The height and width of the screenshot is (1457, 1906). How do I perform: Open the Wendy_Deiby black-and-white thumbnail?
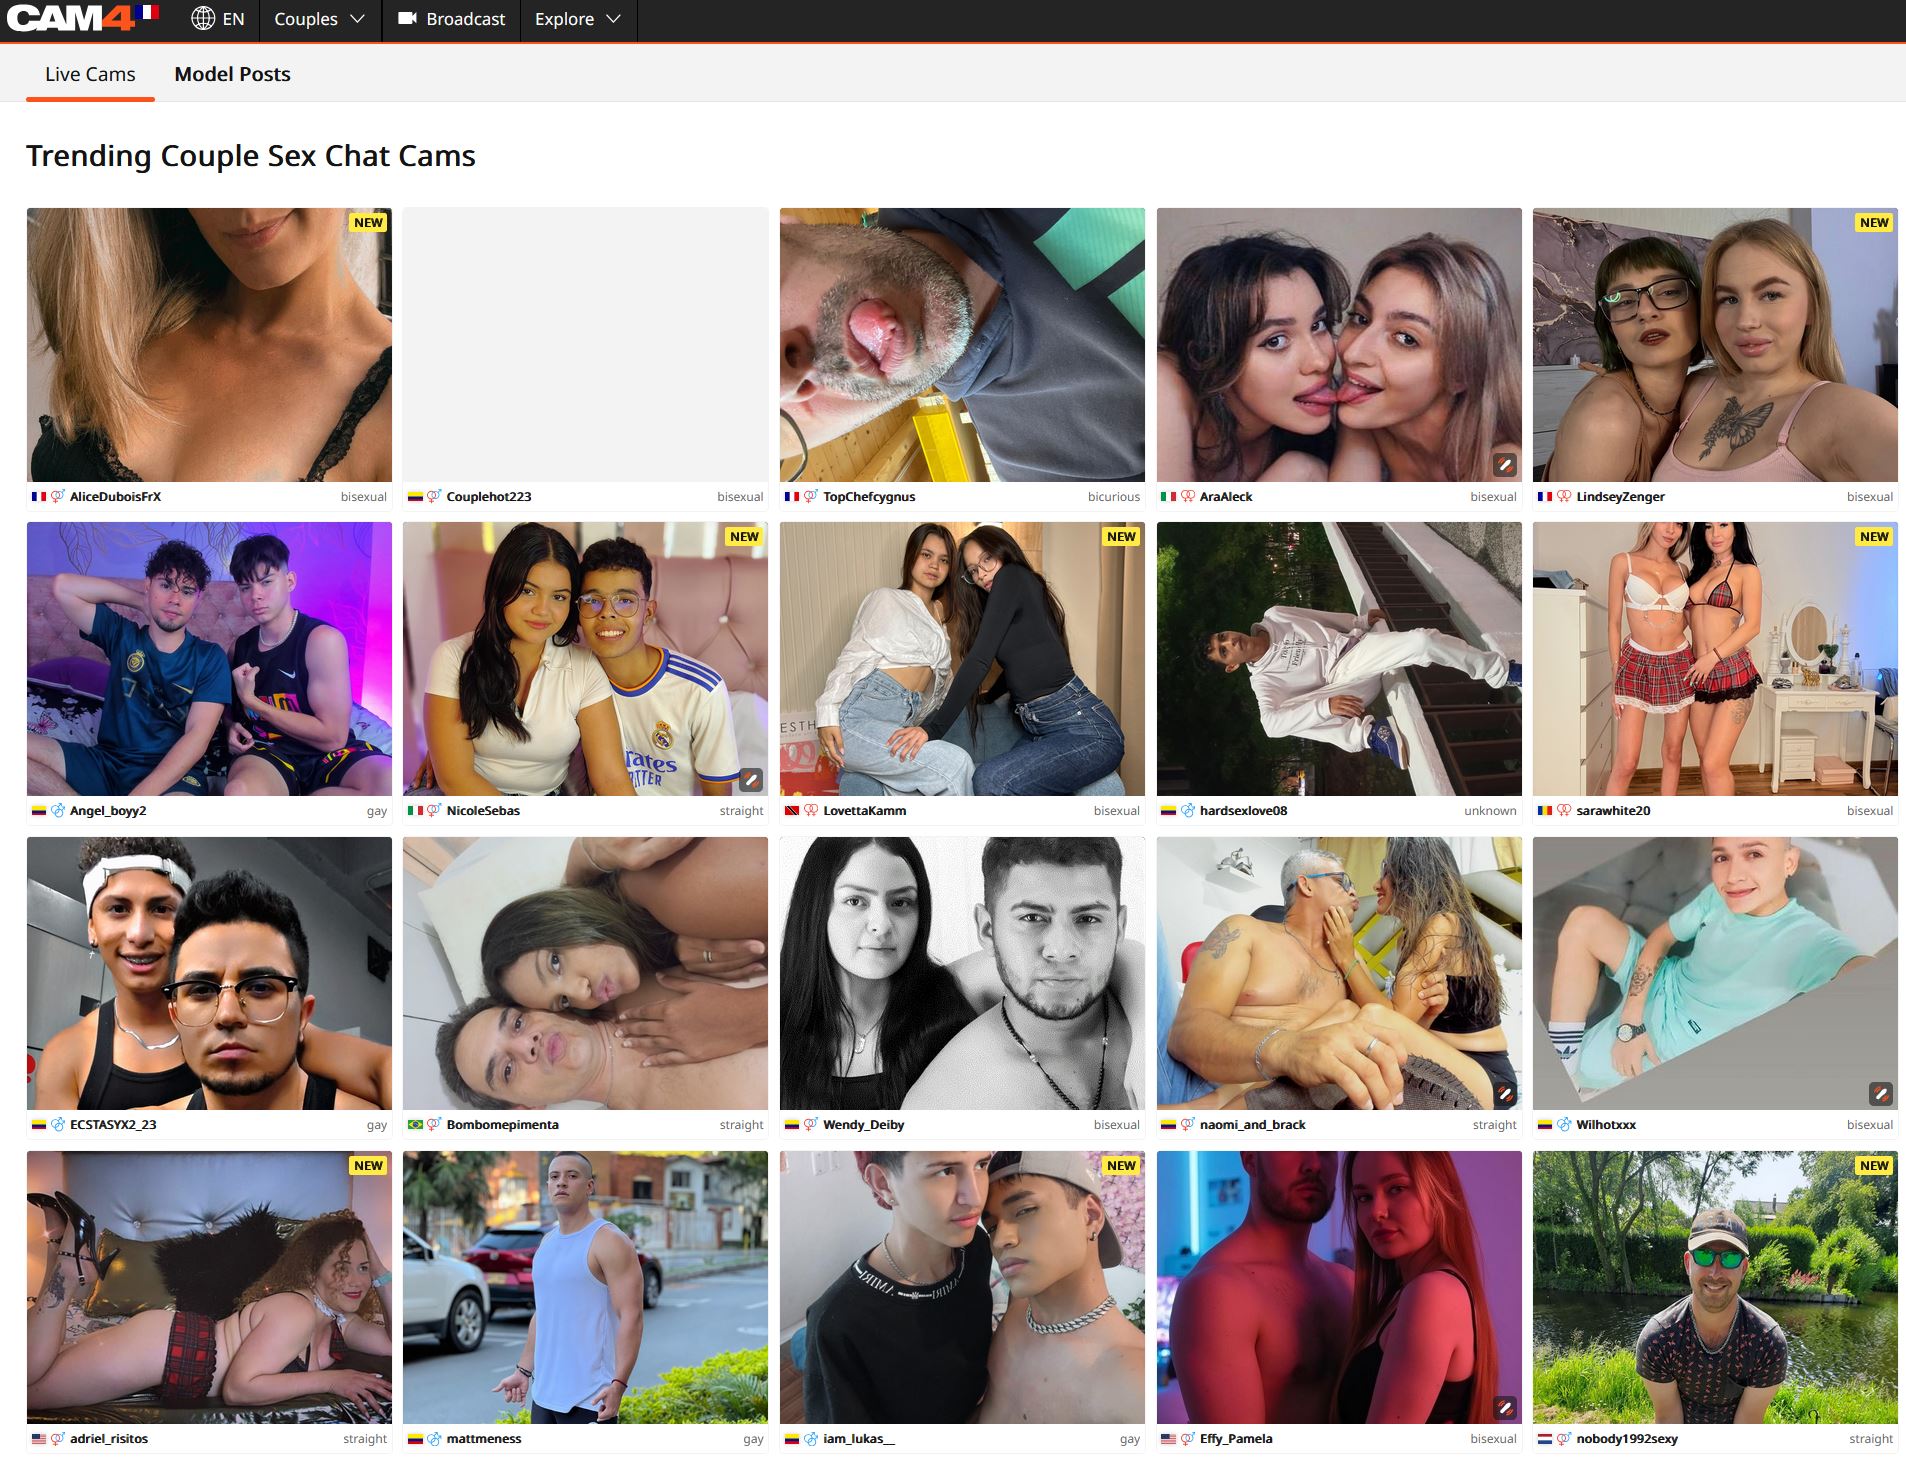962,973
